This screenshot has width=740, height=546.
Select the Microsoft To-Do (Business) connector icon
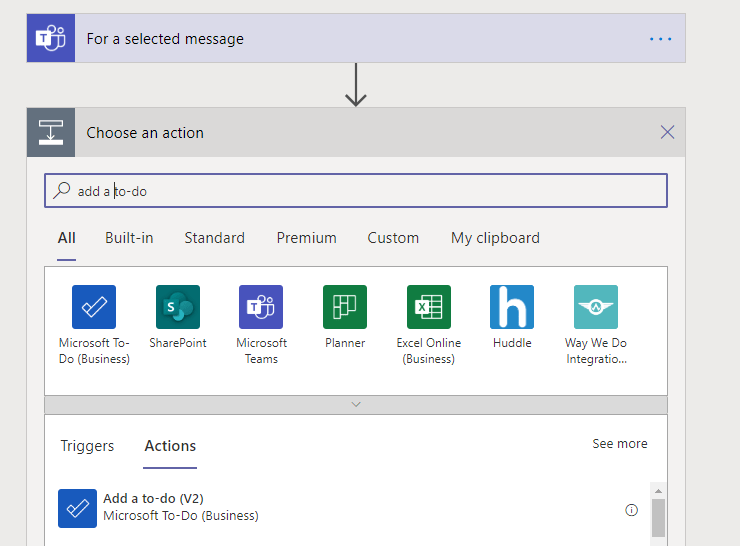tap(94, 307)
